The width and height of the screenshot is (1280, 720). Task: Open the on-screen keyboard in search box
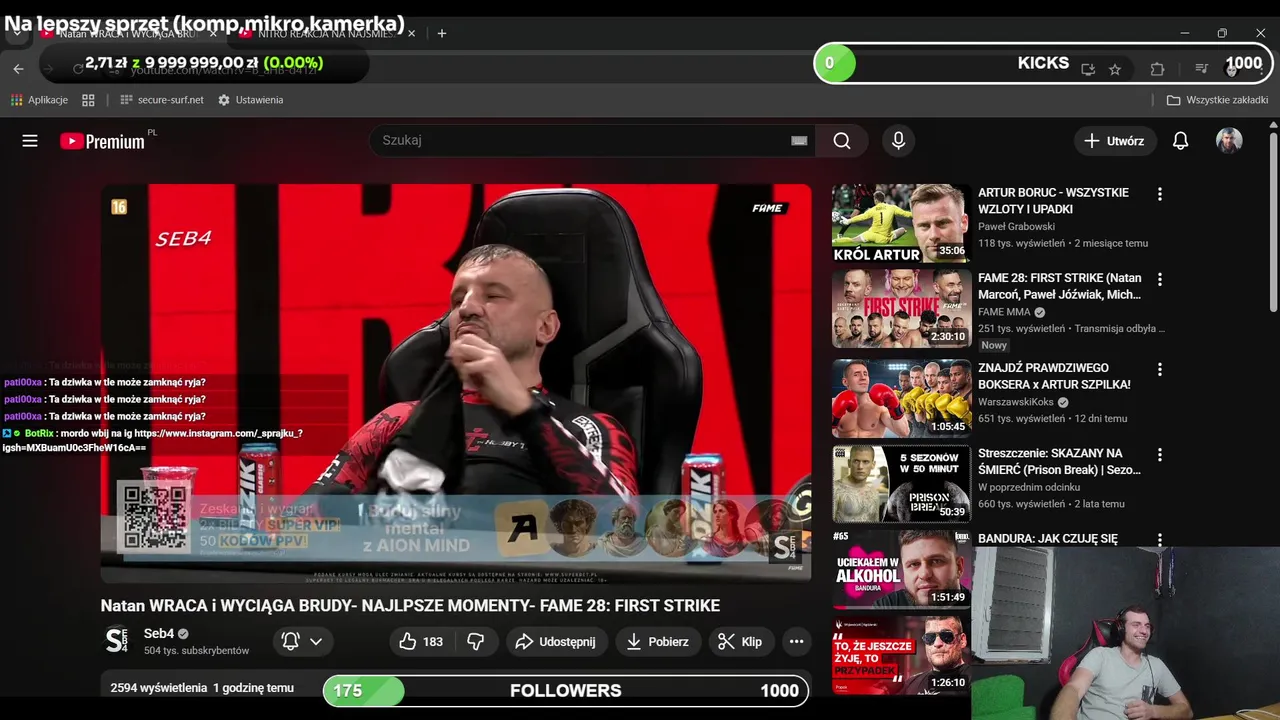tap(798, 141)
